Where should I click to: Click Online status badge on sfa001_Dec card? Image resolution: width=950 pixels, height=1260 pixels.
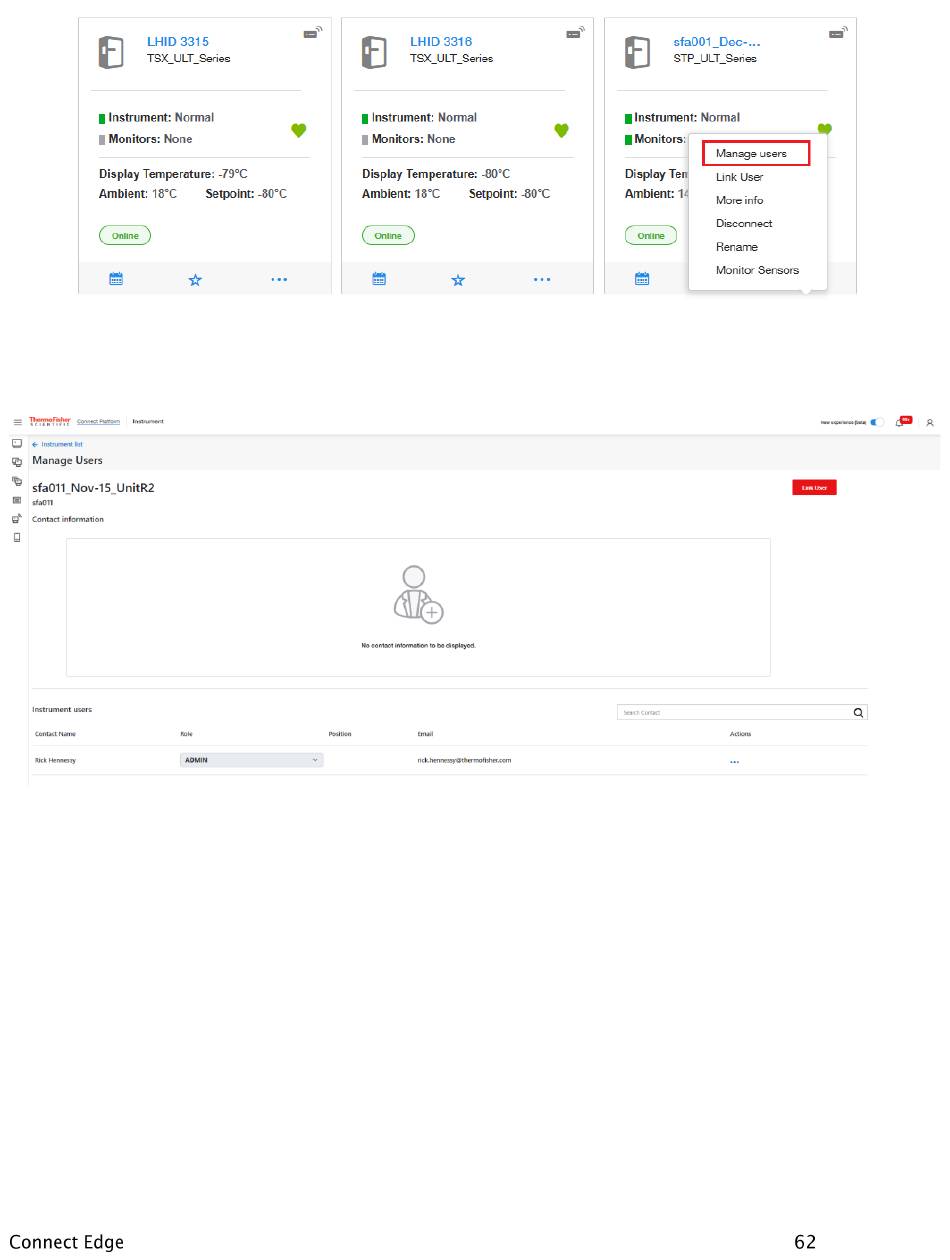click(x=651, y=236)
